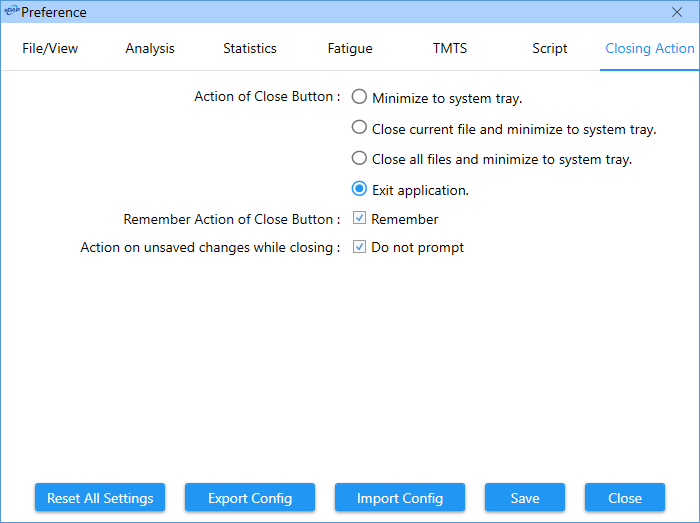Select Minimize to system tray option
Viewport: 700px width, 523px height.
[359, 97]
